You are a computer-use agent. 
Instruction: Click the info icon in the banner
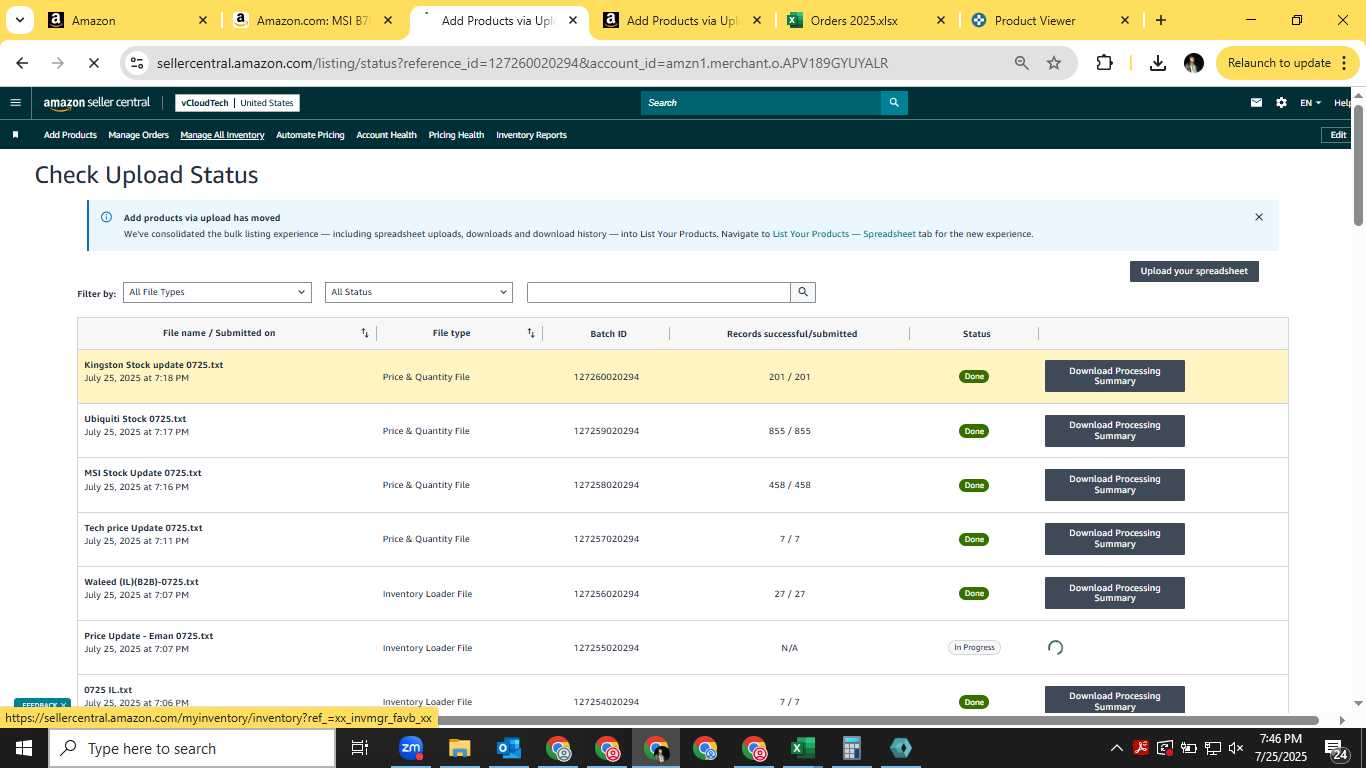(106, 217)
